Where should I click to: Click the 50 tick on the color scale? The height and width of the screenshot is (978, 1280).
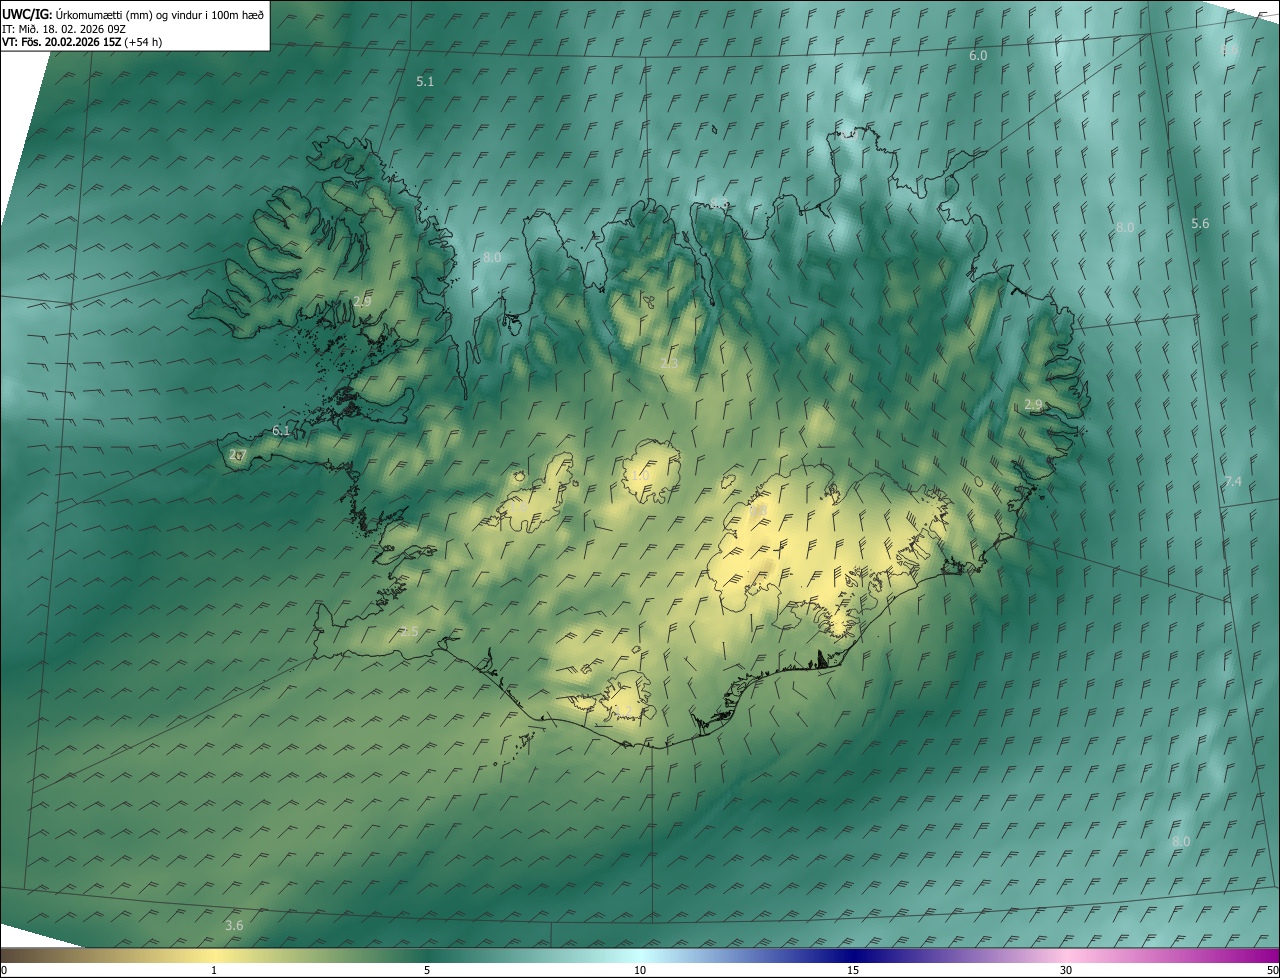pos(1272,970)
